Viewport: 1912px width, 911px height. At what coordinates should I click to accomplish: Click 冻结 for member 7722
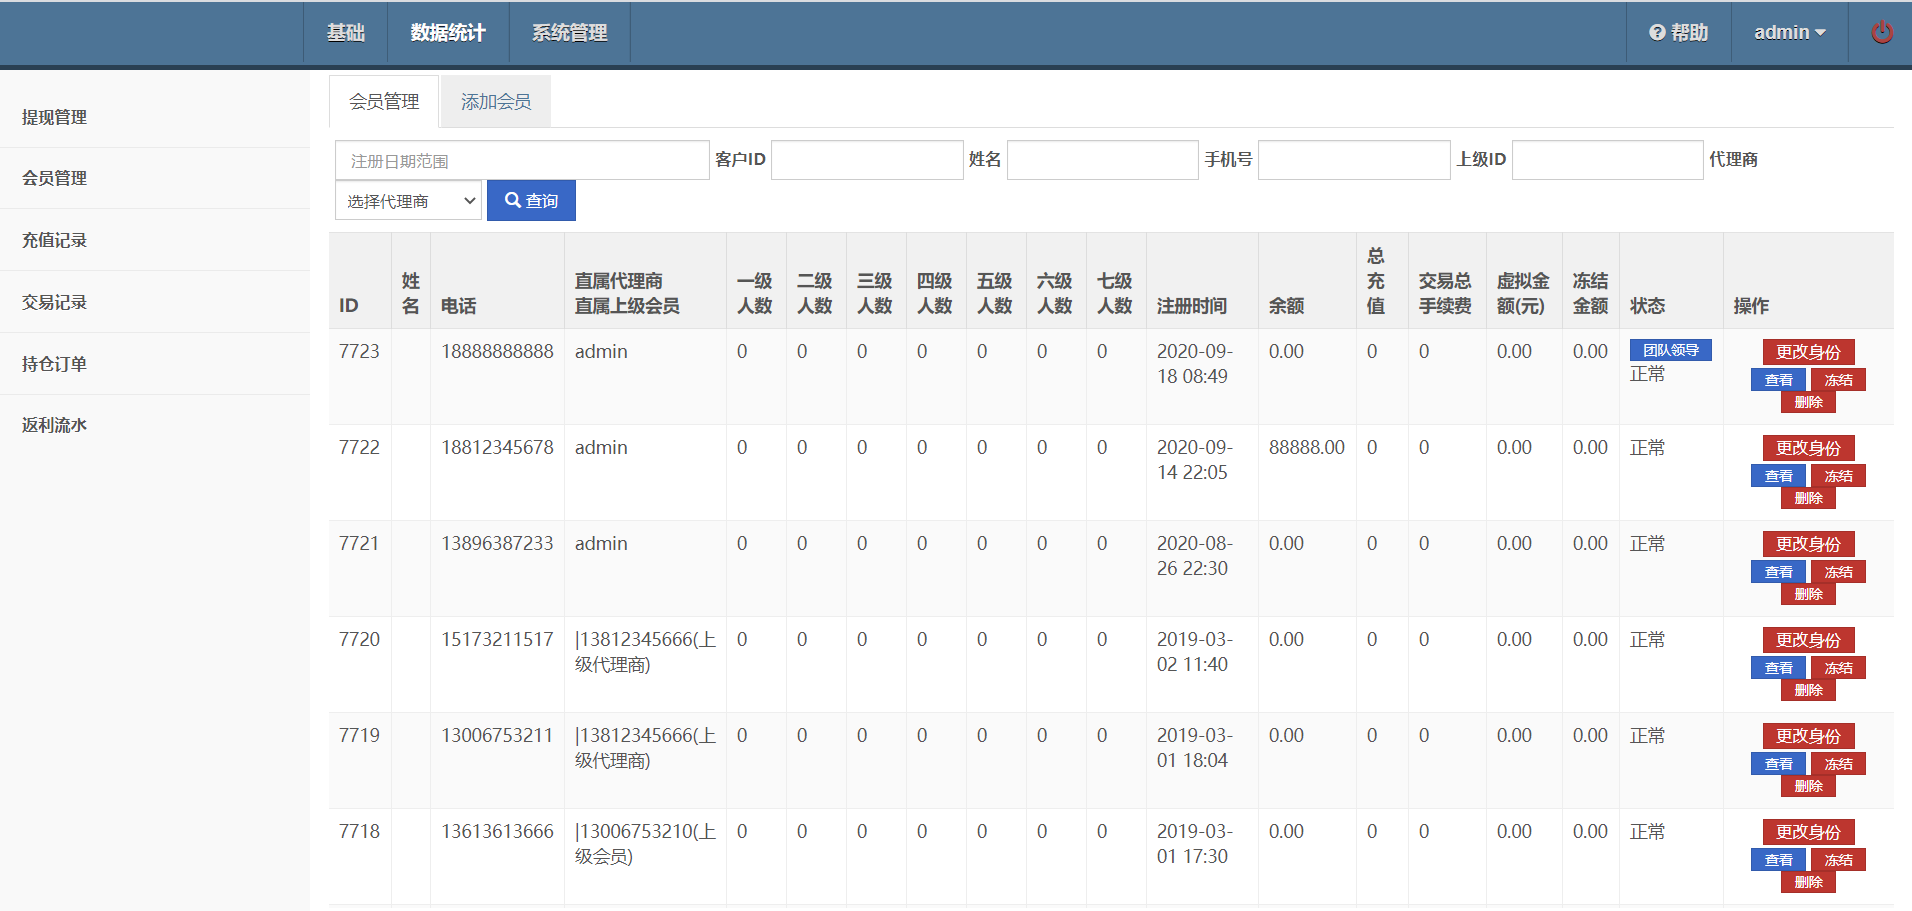1838,476
